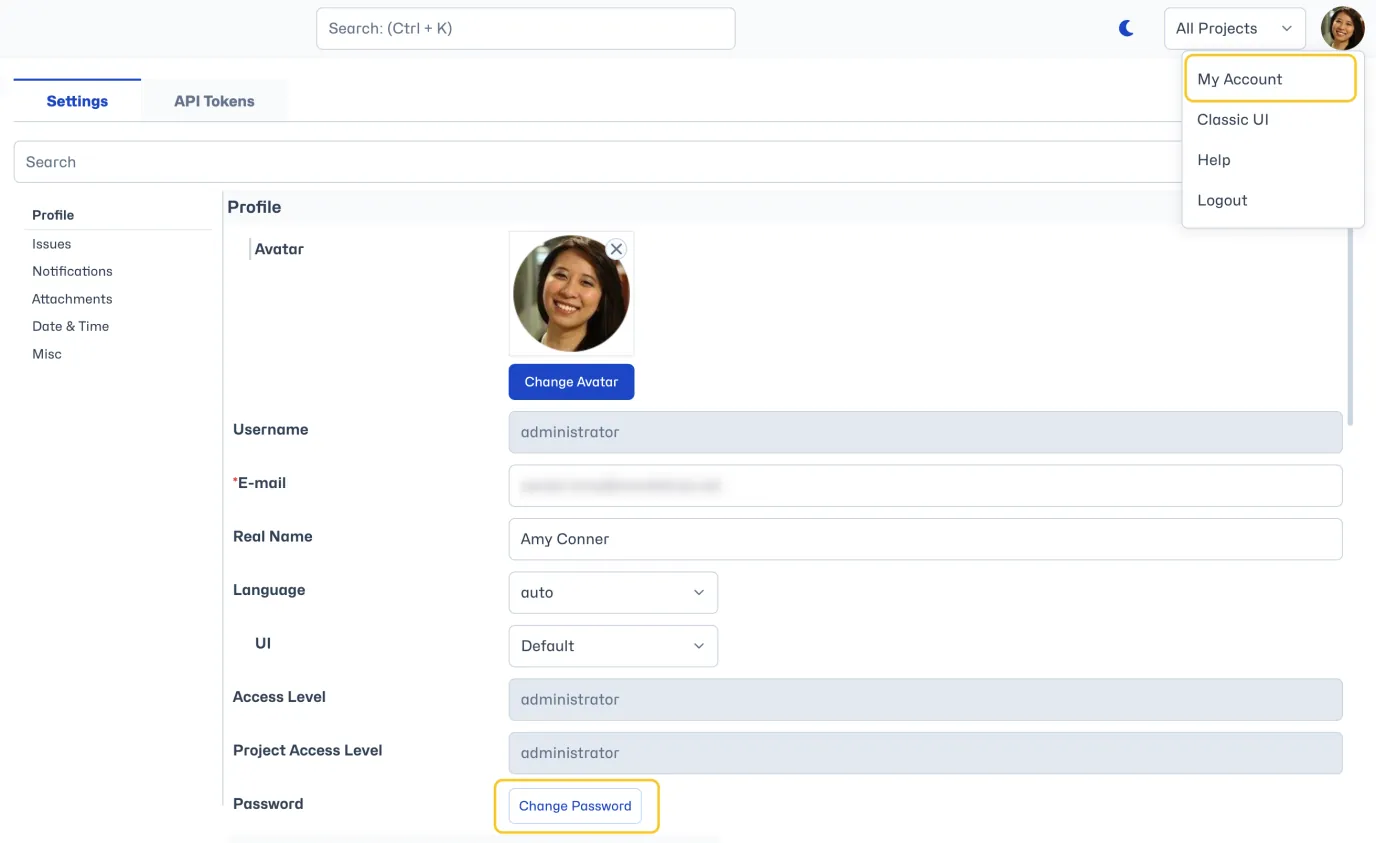Switch to the Settings tab
Image resolution: width=1376 pixels, height=843 pixels.
(x=77, y=101)
